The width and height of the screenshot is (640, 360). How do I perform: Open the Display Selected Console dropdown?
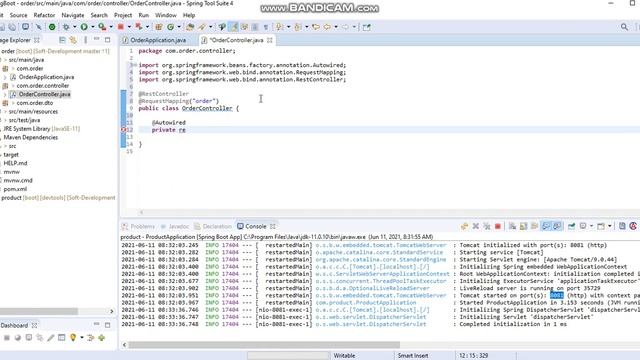coord(591,226)
